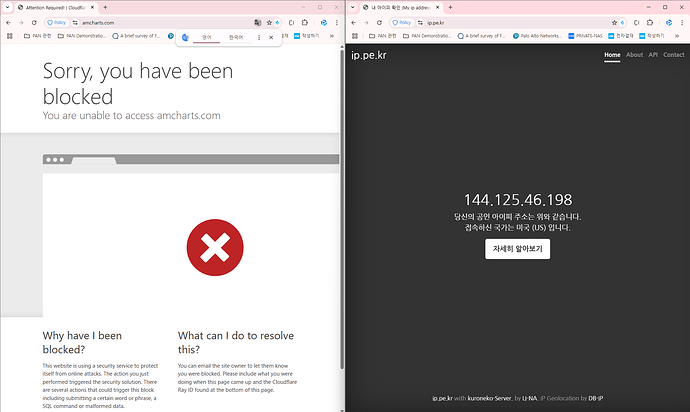690x412 pixels.
Task: Click the 자세히 알아보기 button
Action: (x=518, y=249)
